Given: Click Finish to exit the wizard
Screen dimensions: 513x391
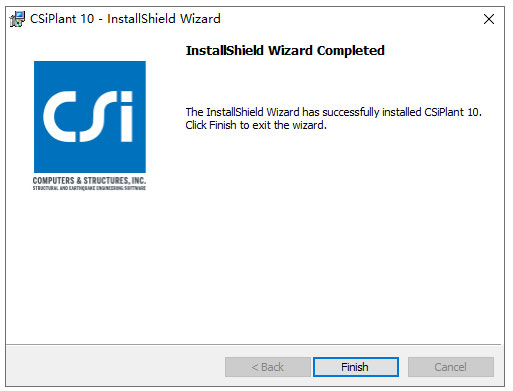Looking at the screenshot, I should (356, 367).
